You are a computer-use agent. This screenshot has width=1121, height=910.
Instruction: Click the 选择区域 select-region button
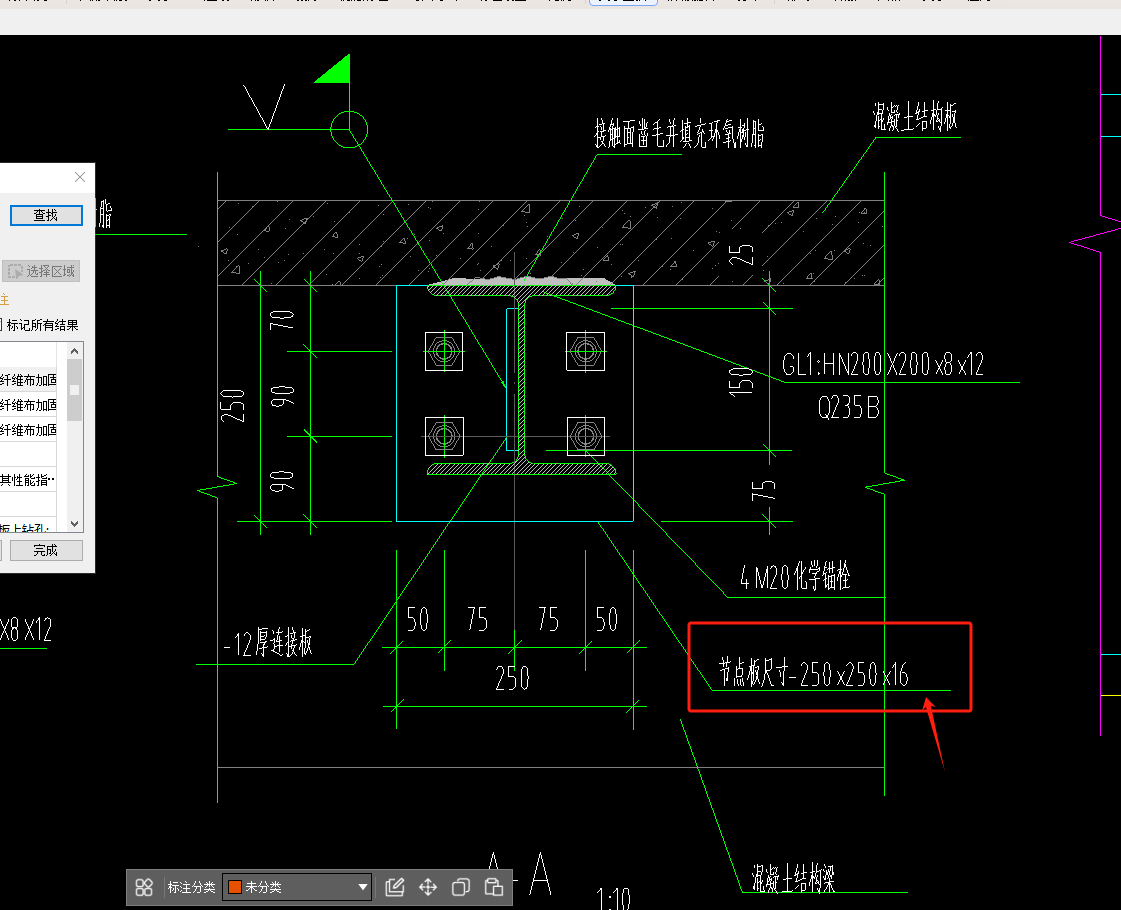point(41,271)
